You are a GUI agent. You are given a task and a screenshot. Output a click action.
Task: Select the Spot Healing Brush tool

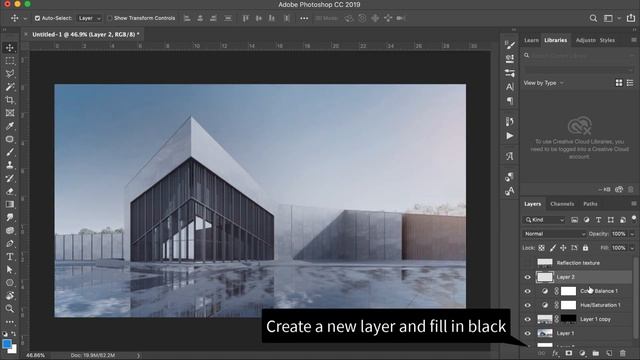[10, 139]
